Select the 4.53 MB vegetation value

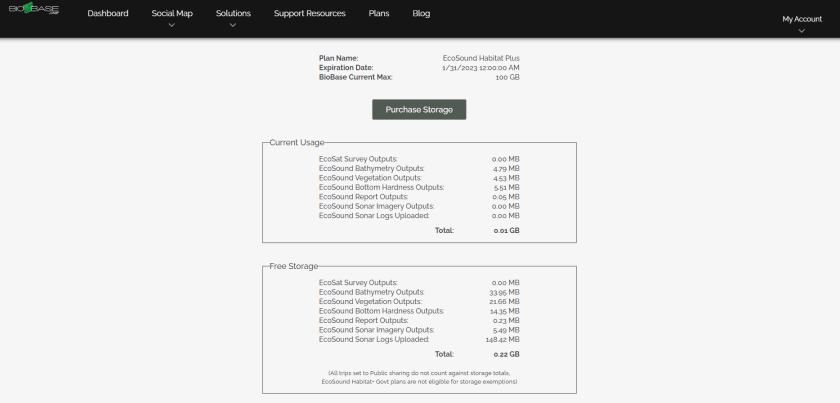[x=506, y=178]
